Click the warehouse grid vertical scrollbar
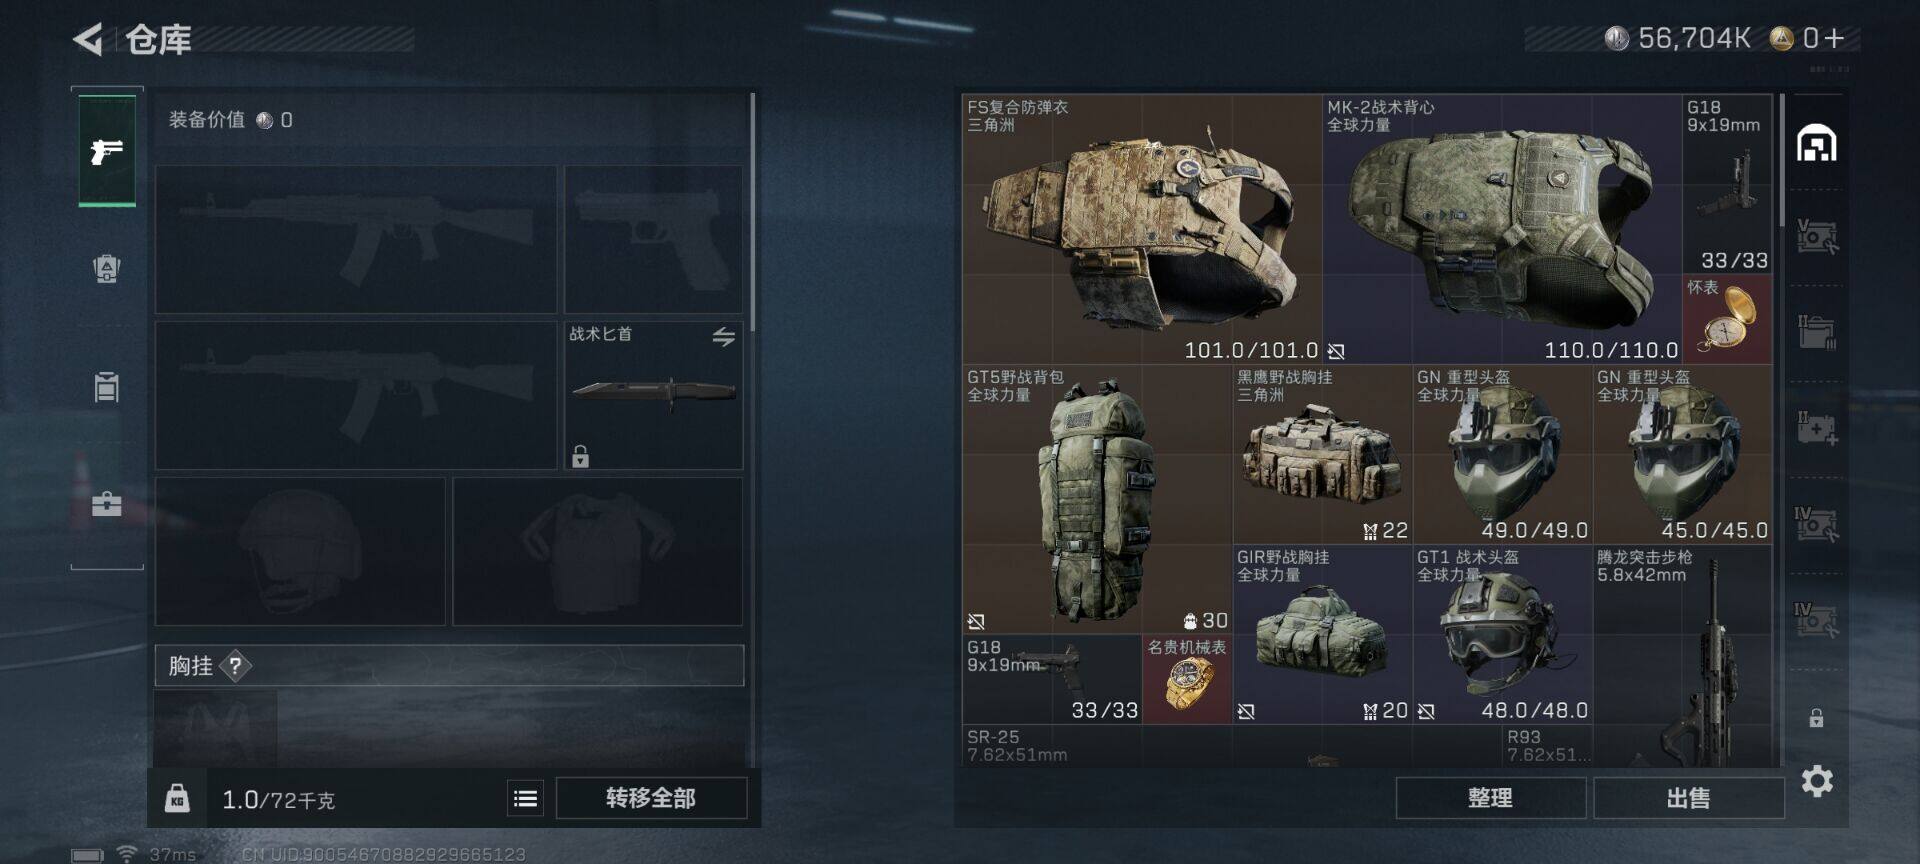 point(1781,160)
